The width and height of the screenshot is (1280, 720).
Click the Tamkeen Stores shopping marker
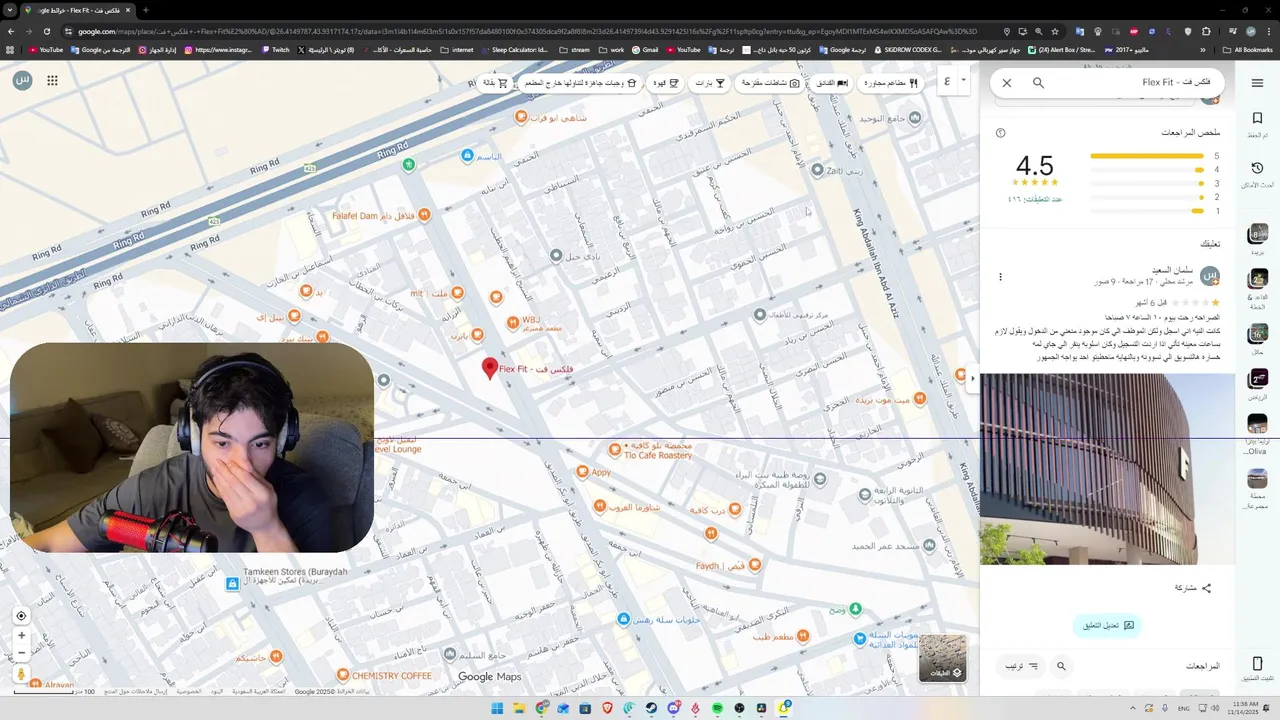pos(232,583)
